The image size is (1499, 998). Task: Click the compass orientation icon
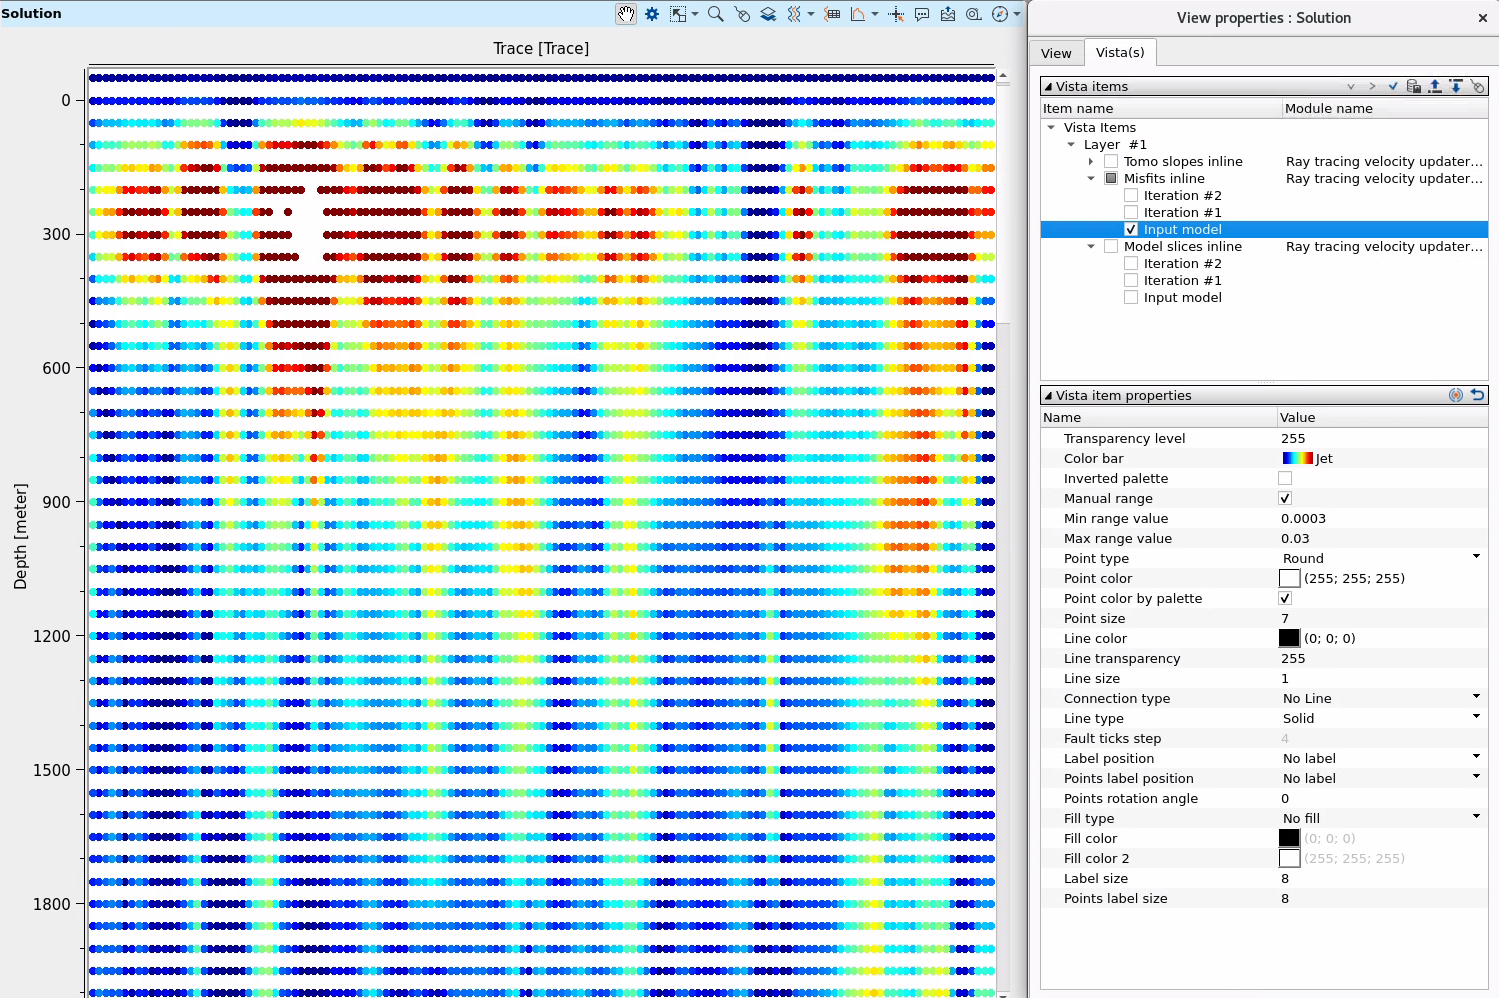1000,14
